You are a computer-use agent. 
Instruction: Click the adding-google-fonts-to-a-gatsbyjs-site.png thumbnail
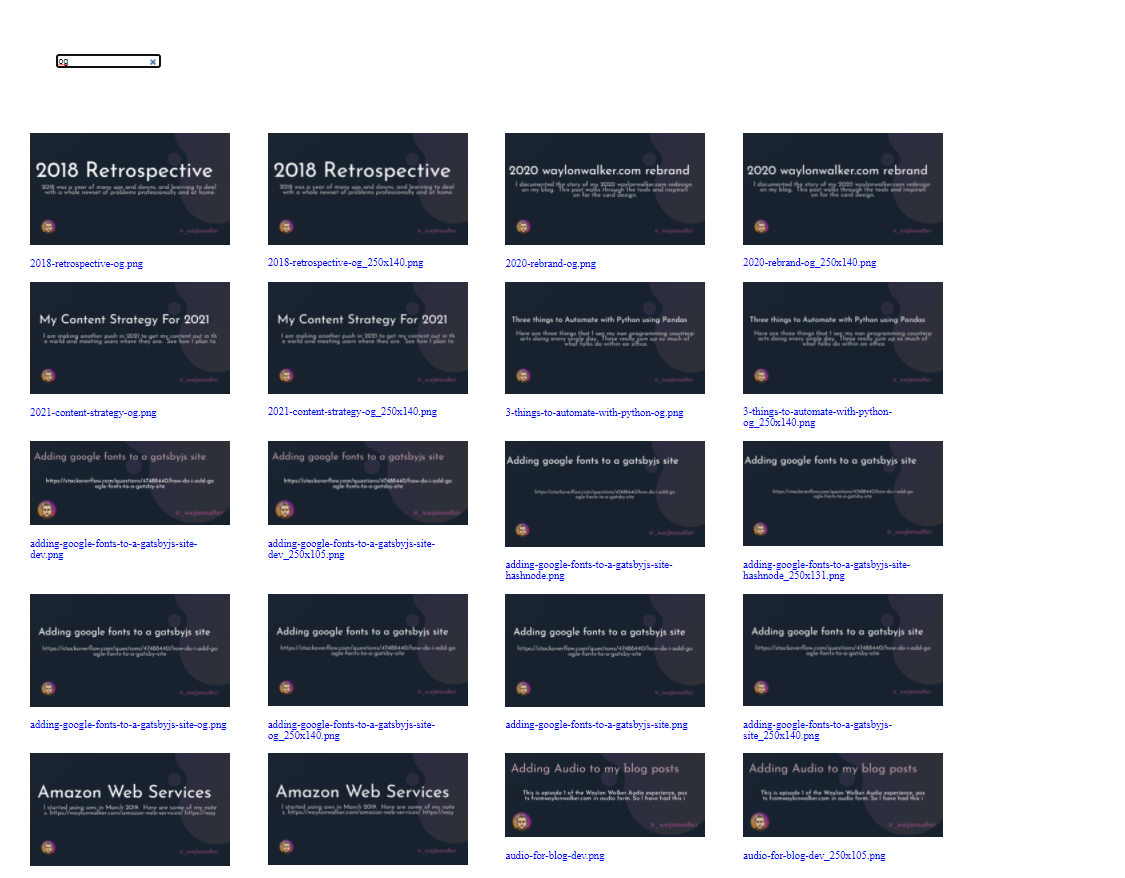click(605, 650)
